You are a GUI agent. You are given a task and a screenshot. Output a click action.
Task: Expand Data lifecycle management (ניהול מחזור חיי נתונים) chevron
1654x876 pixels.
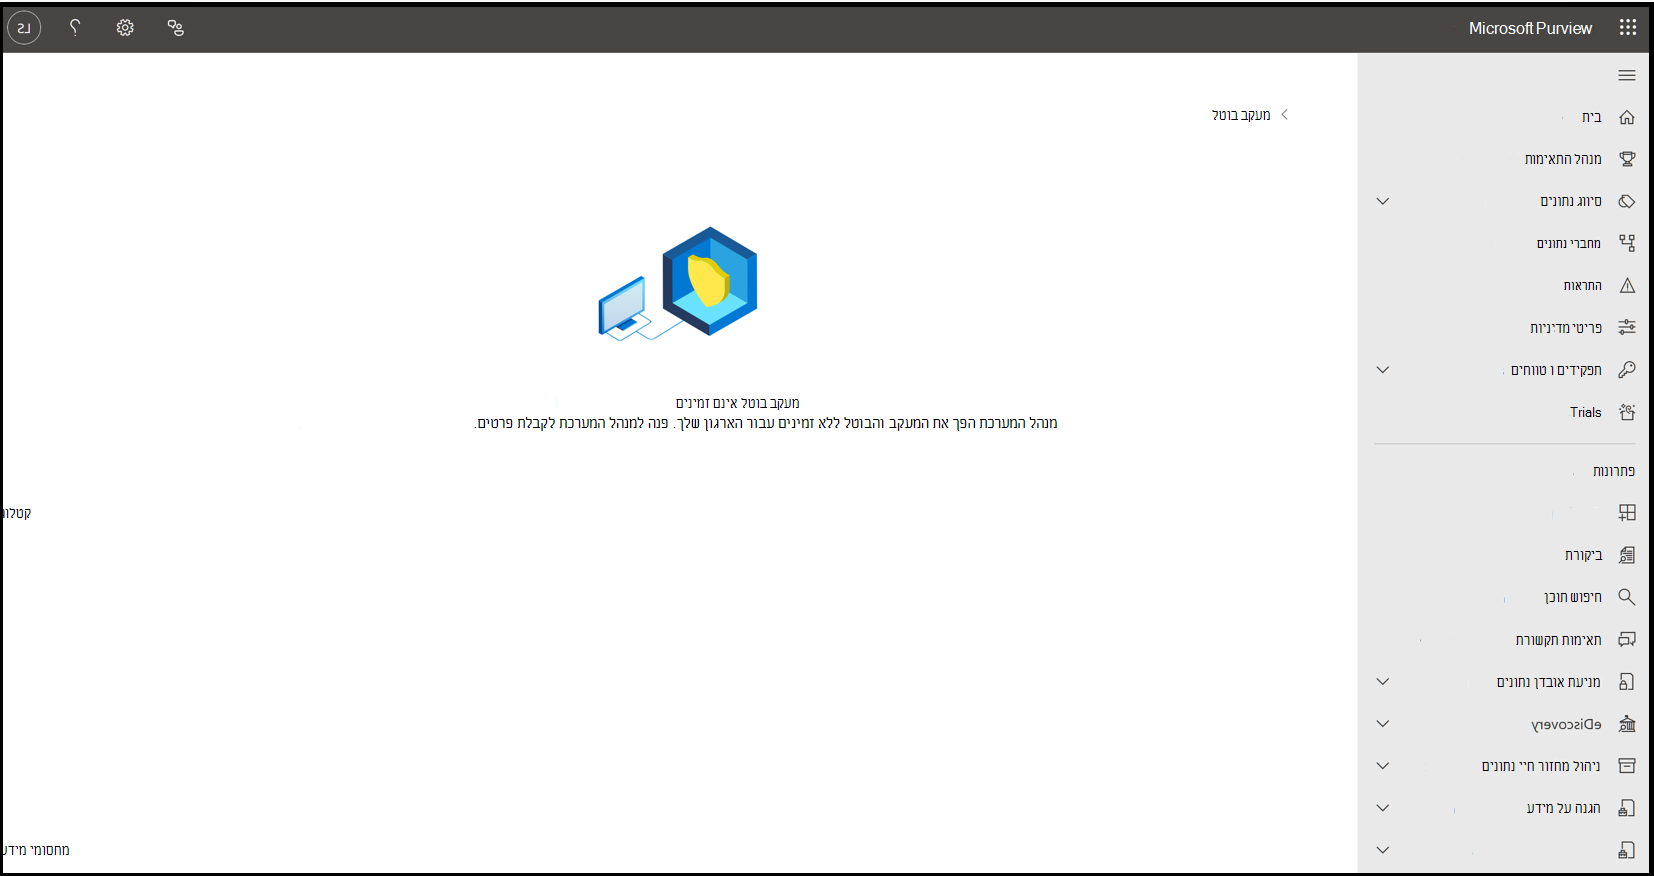(1383, 766)
